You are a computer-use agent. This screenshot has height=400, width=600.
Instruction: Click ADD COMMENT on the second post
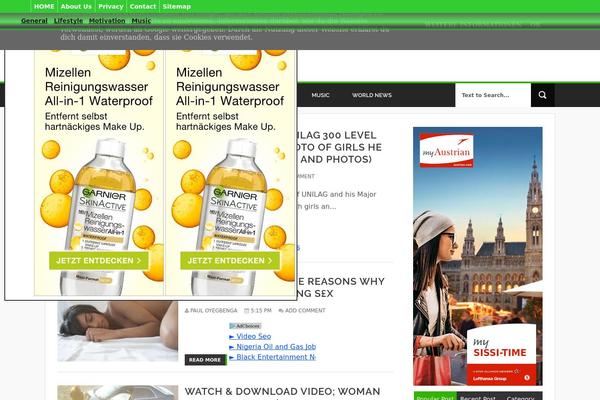pos(305,310)
